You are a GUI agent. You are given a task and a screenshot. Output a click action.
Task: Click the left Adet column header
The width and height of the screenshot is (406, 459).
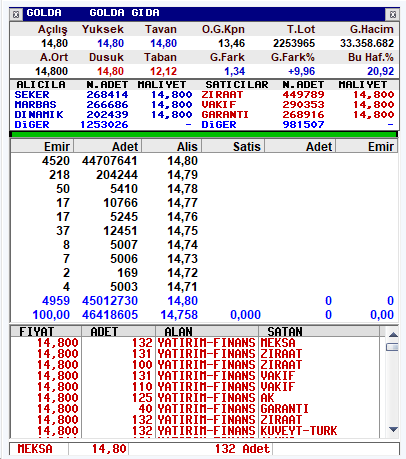point(108,146)
